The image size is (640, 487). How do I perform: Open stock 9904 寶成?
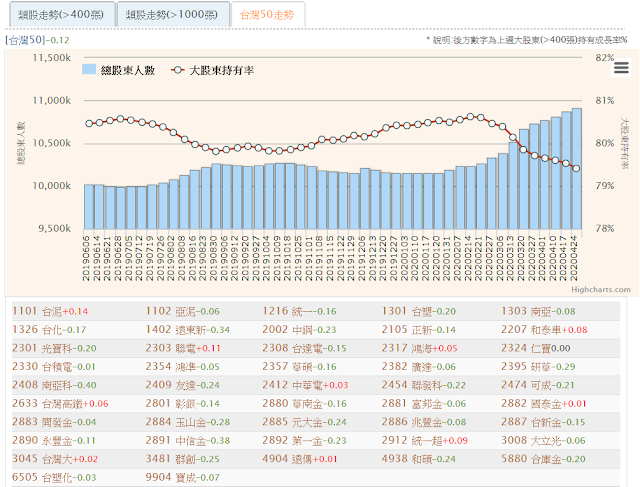point(170,477)
